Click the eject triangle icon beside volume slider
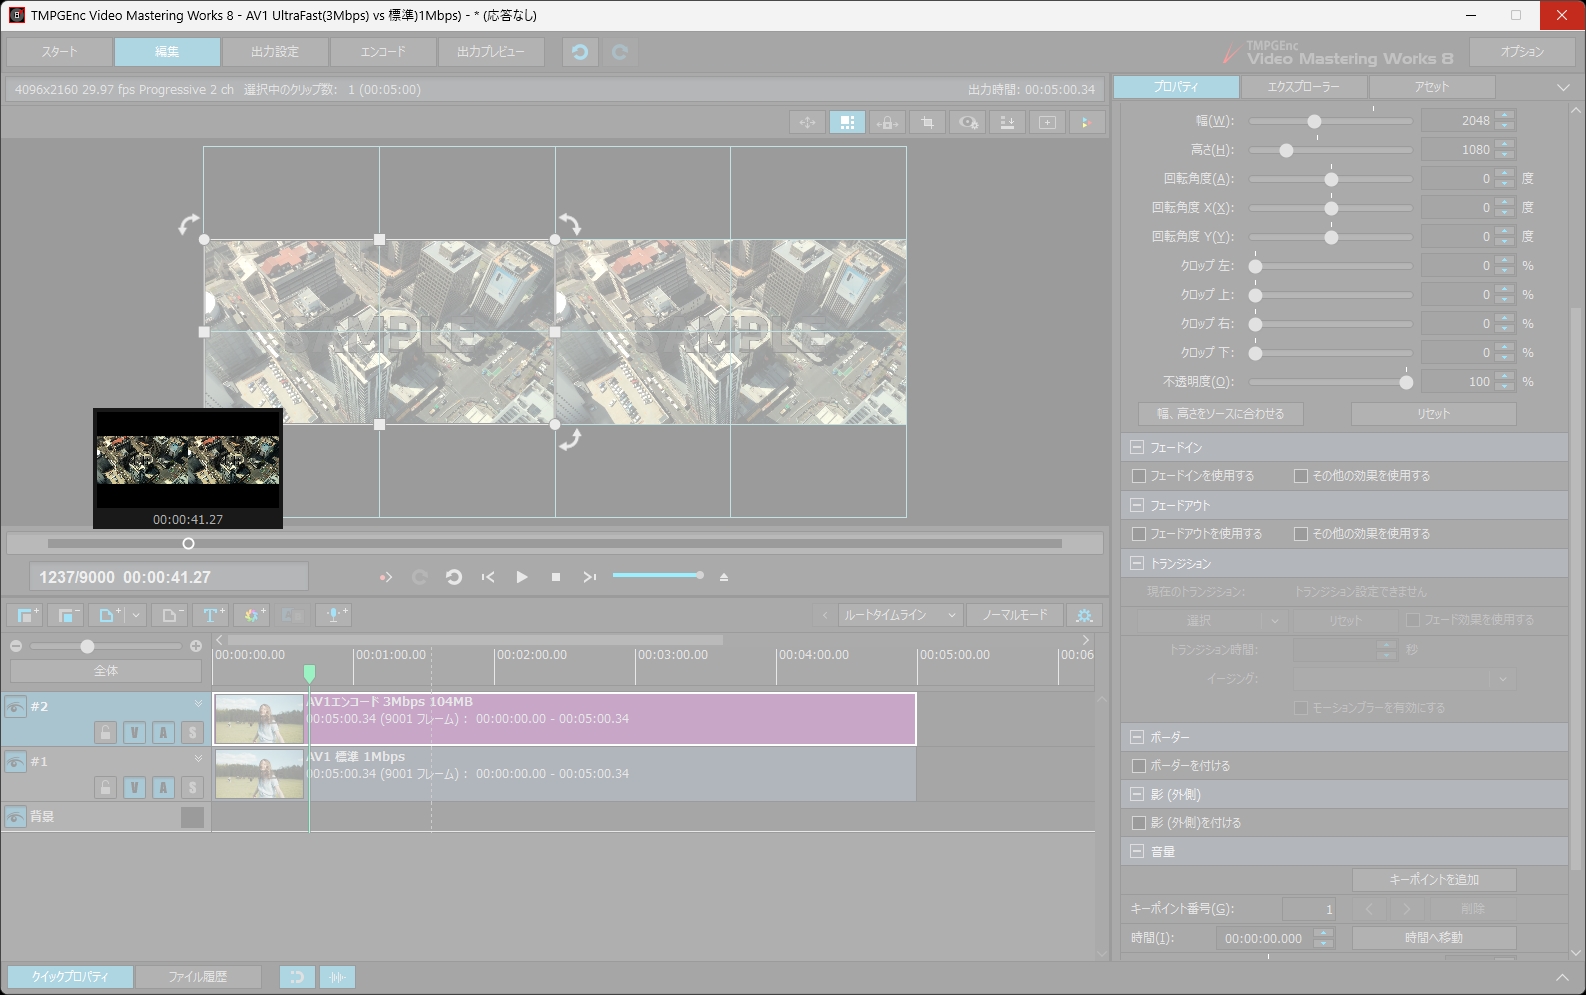Screen dimensions: 1586x995 pos(724,577)
